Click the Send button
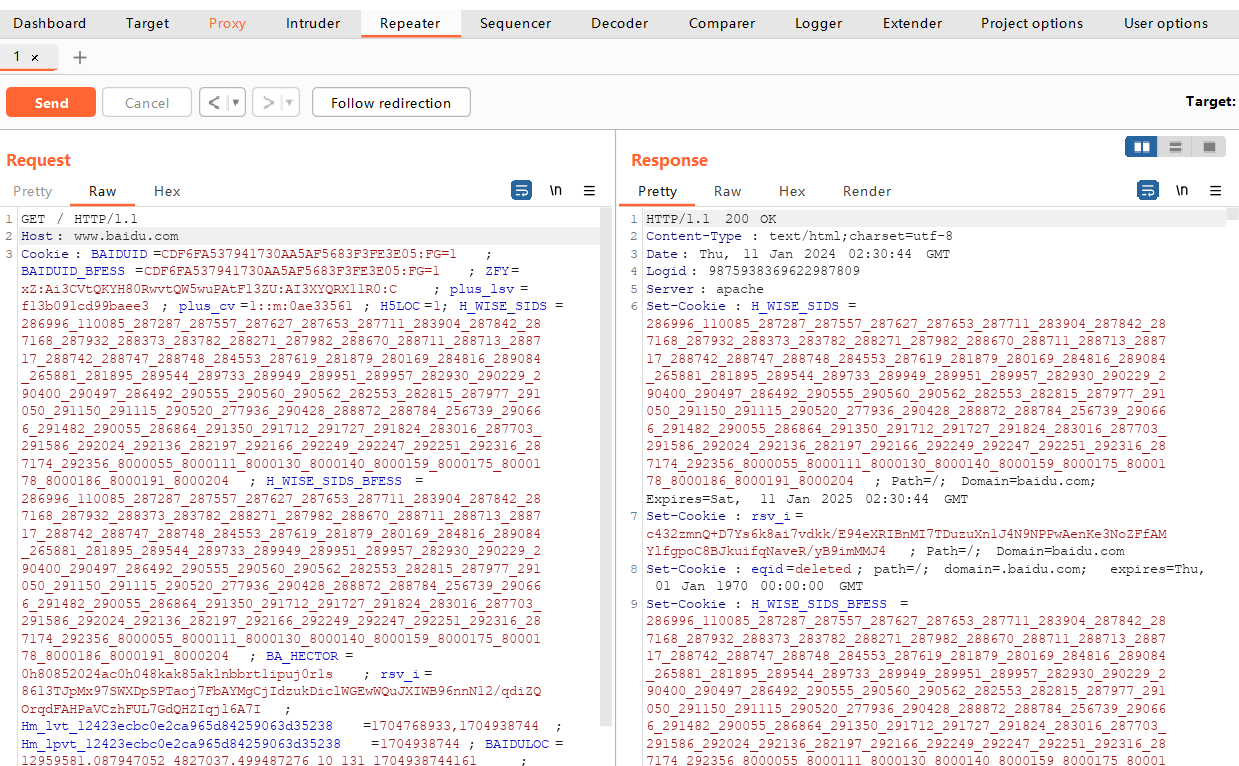Image resolution: width=1239 pixels, height=766 pixels. coord(51,102)
